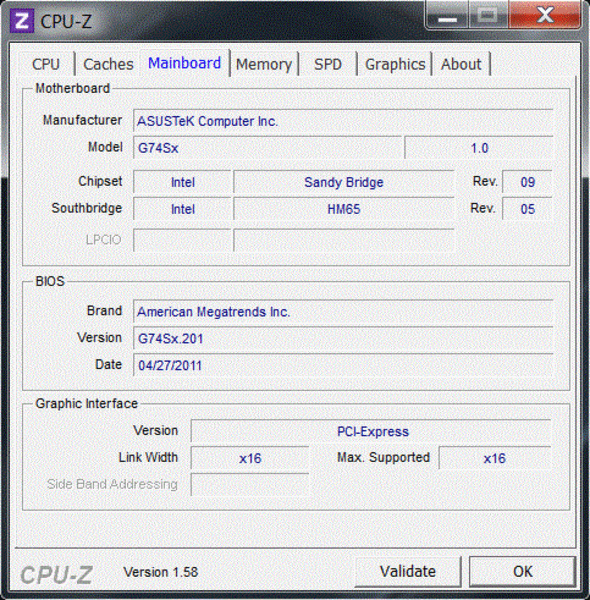Viewport: 590px width, 600px height.
Task: Click the Graphic Interface group label
Action: click(86, 403)
